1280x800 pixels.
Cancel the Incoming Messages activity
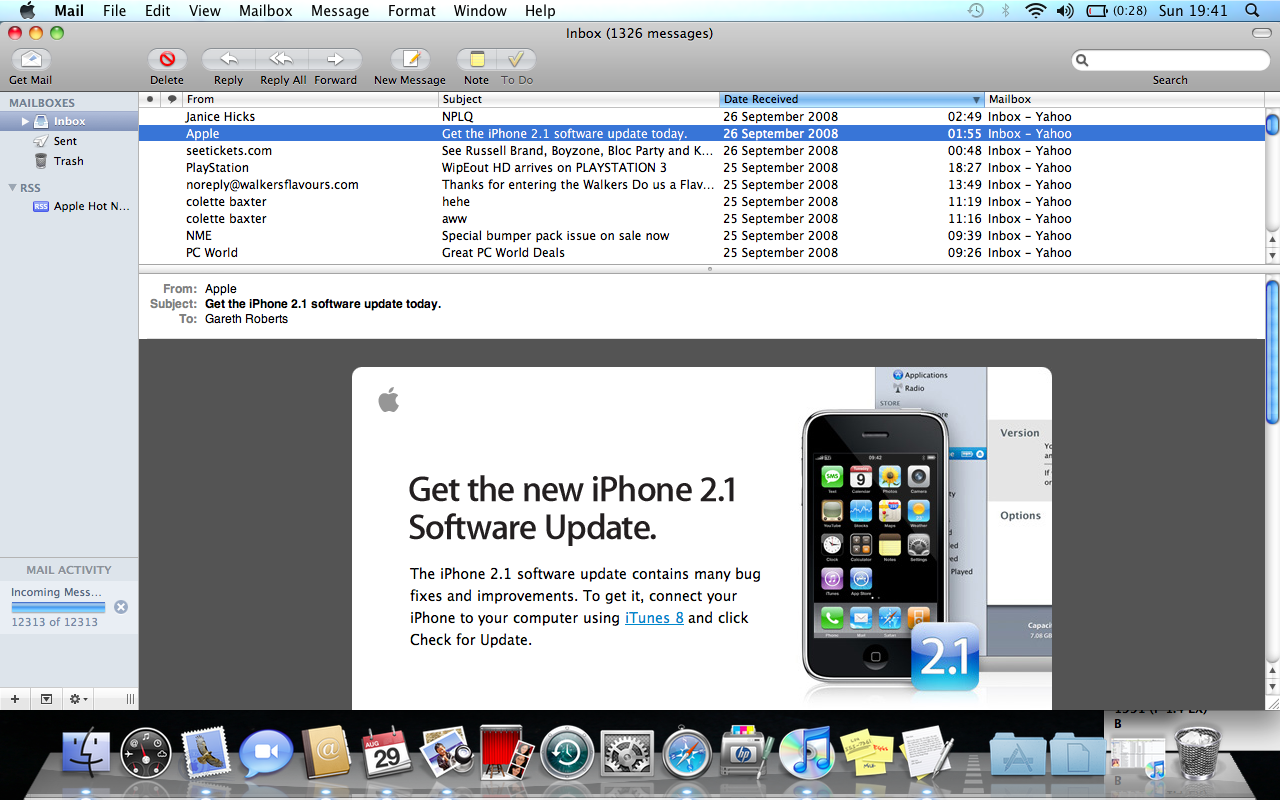pos(121,607)
